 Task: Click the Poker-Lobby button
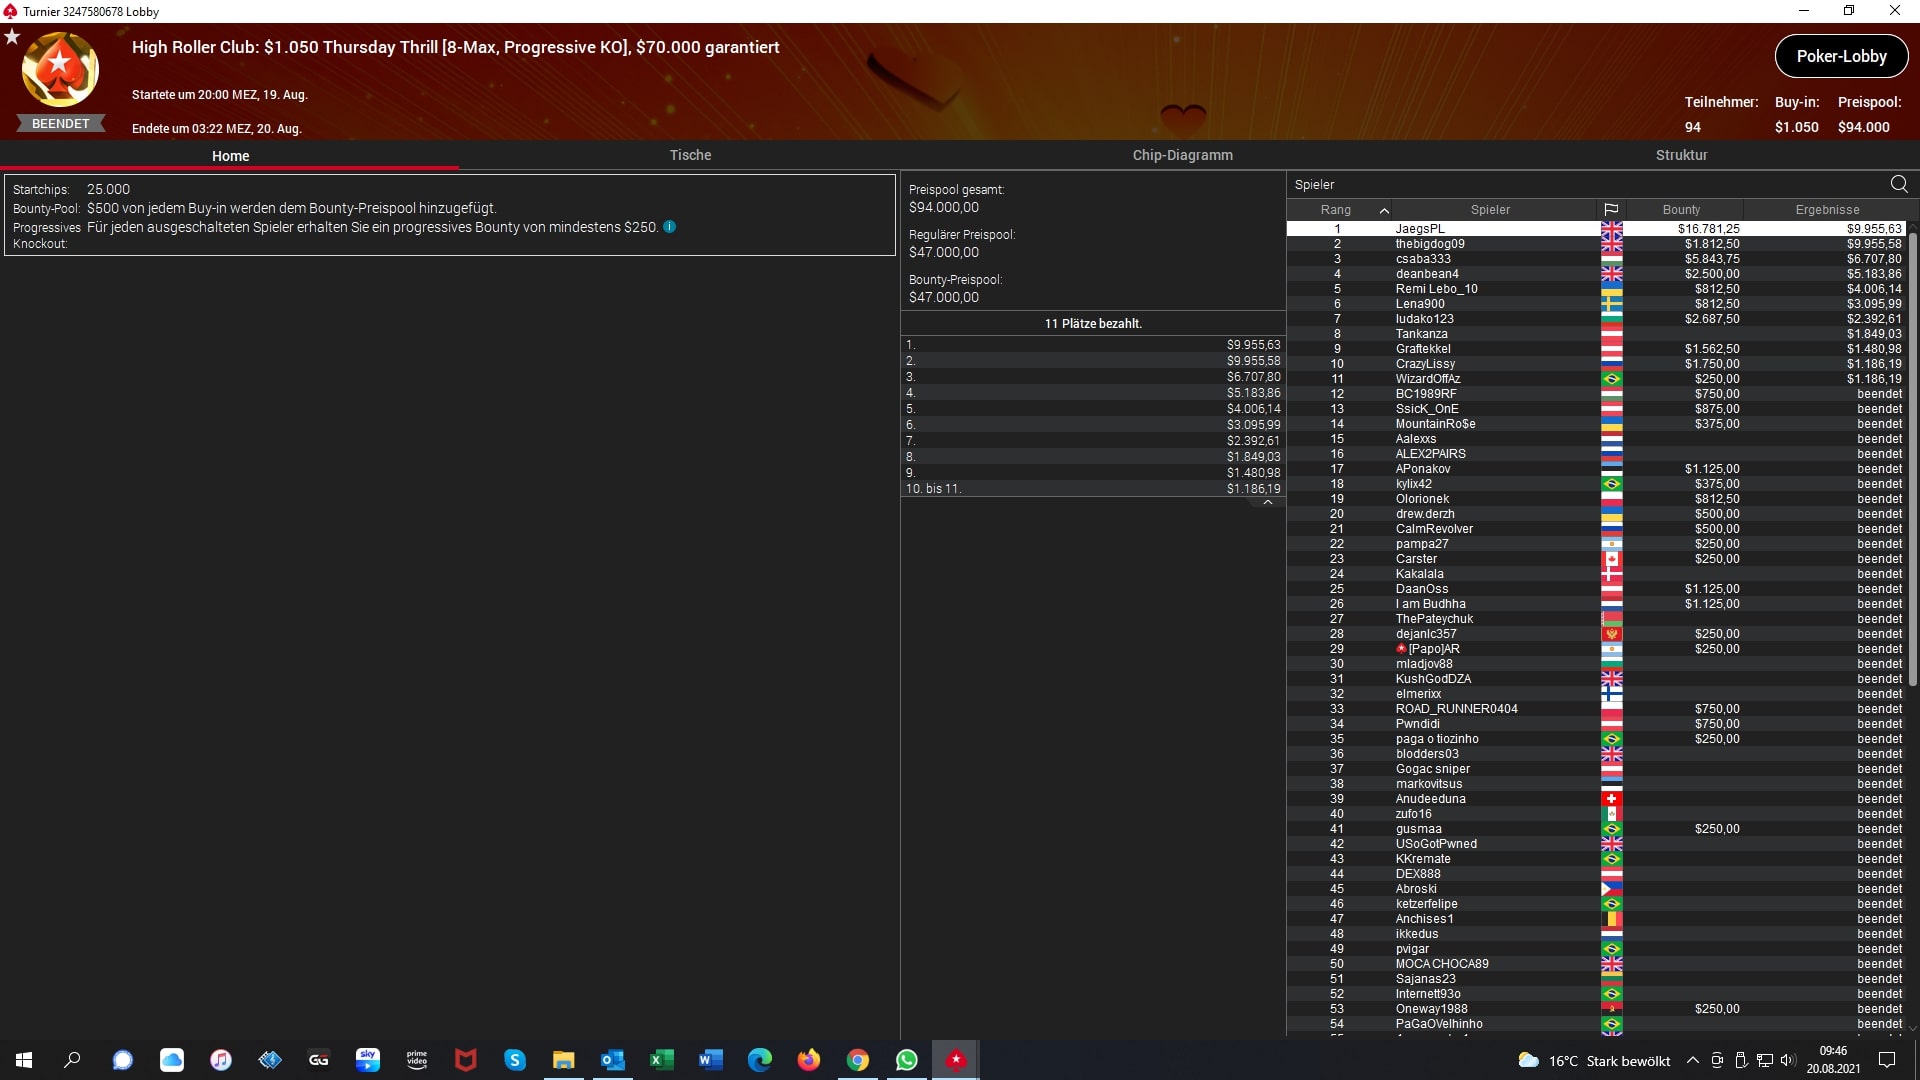[x=1841, y=56]
